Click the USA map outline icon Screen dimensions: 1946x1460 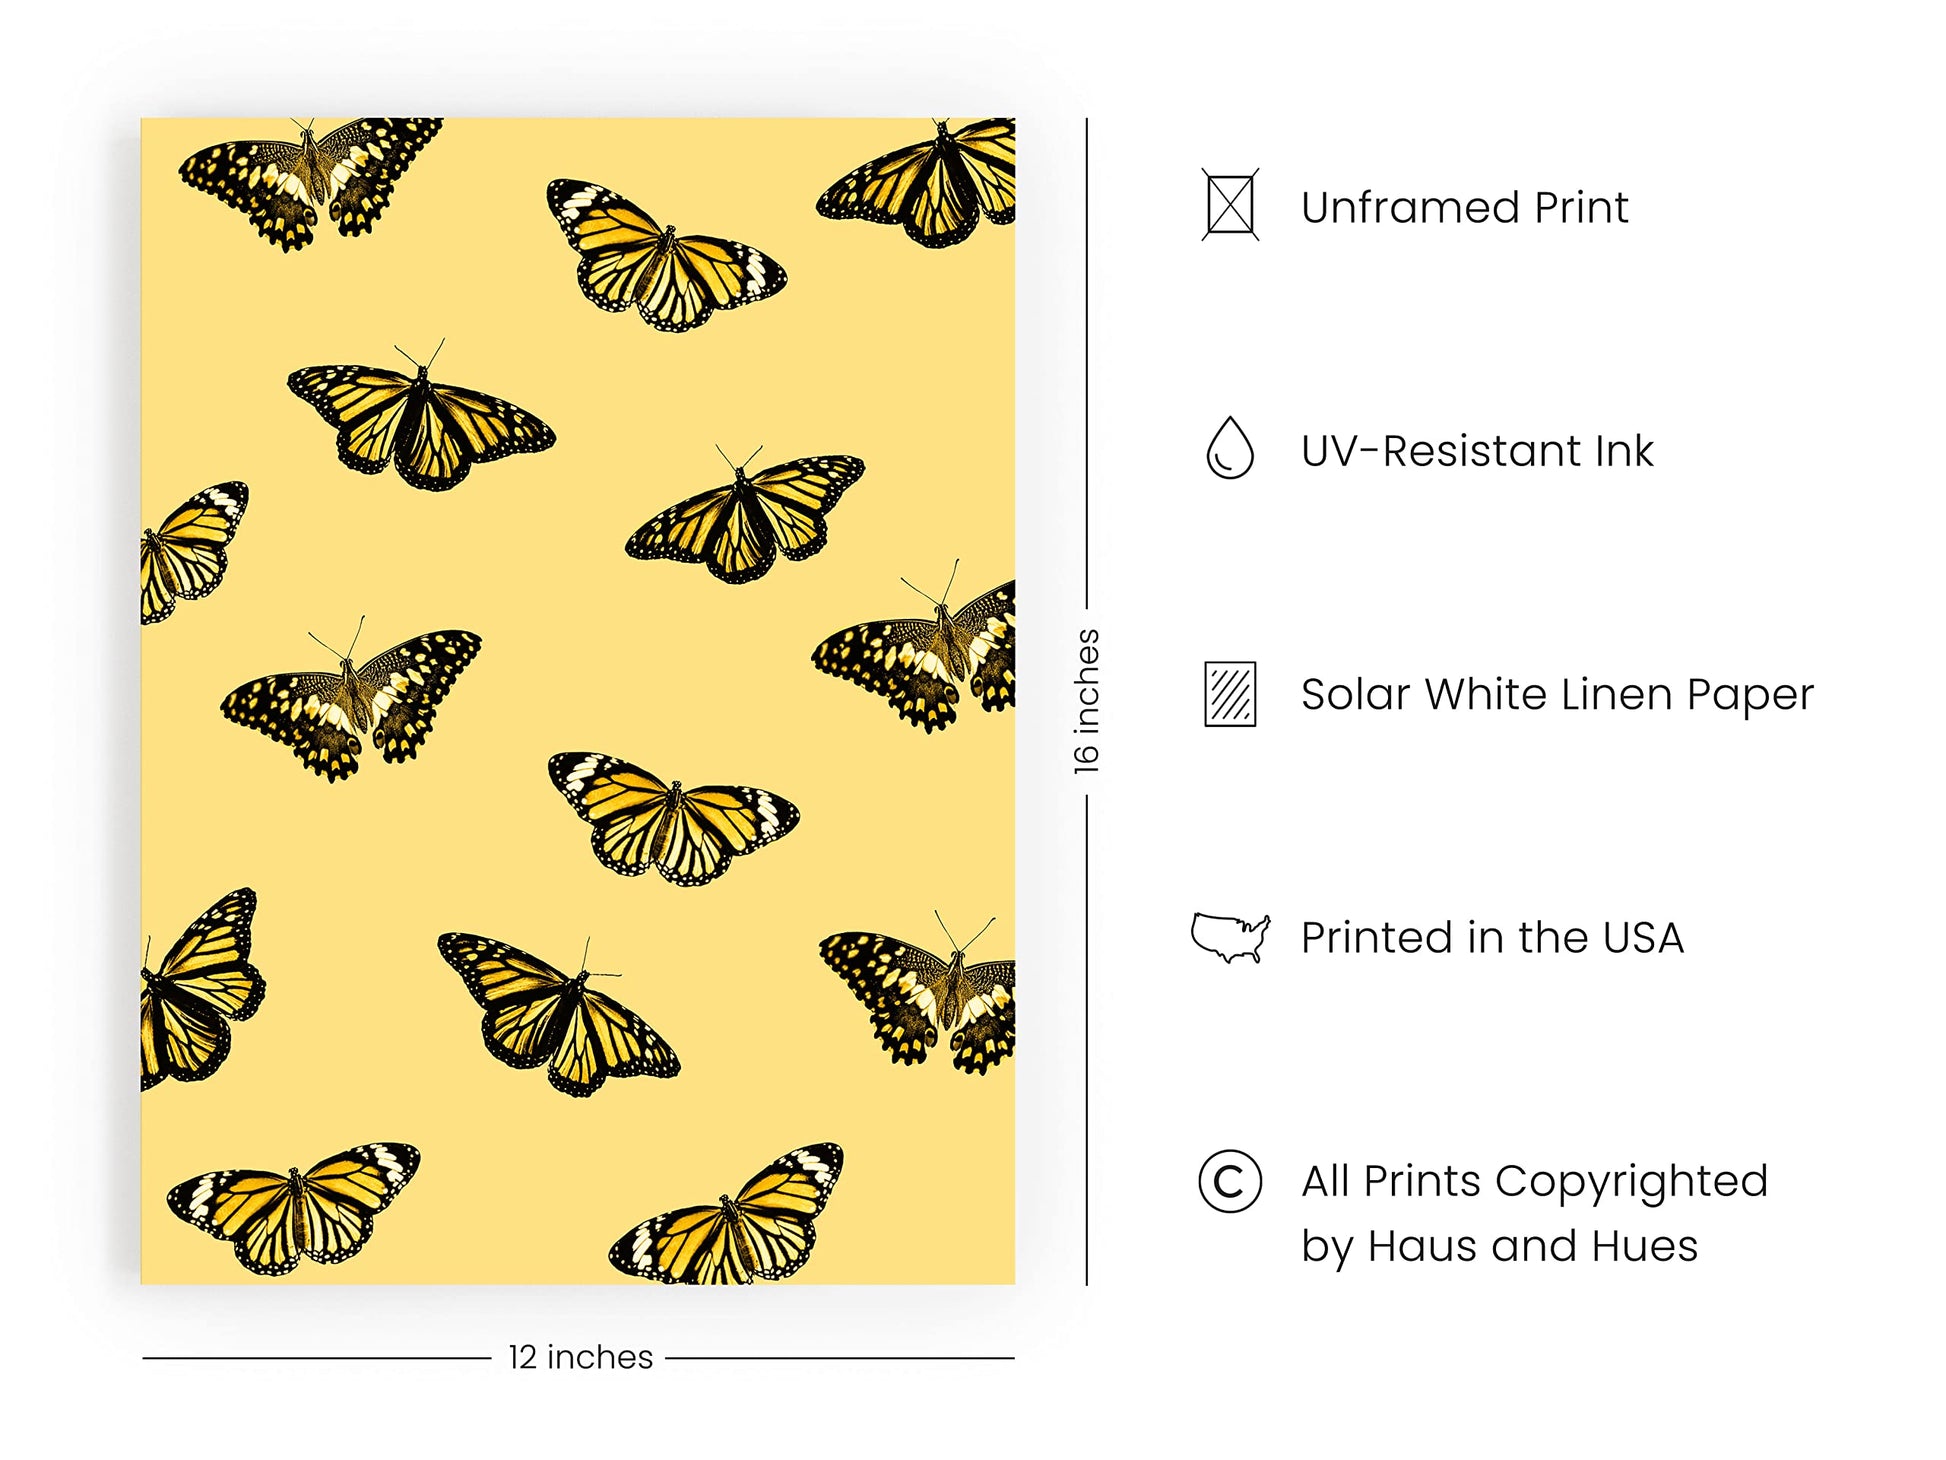(1230, 938)
